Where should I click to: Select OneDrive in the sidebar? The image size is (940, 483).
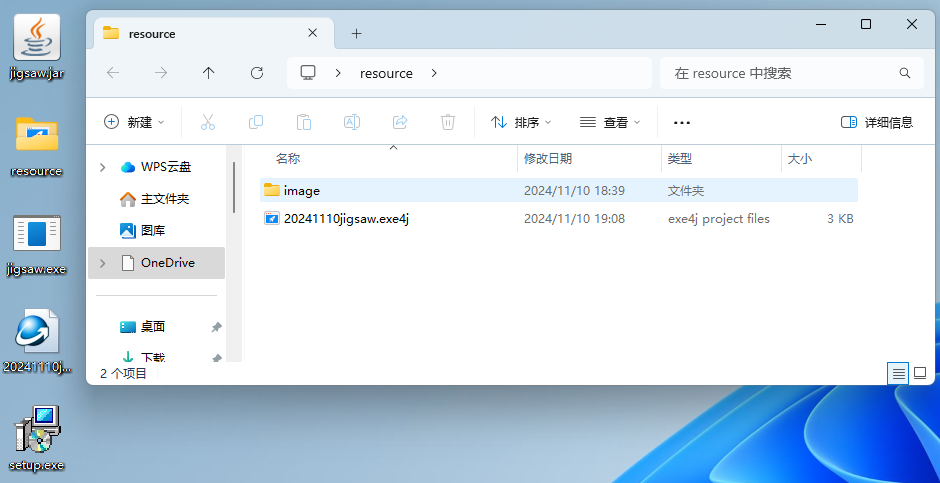coord(156,263)
